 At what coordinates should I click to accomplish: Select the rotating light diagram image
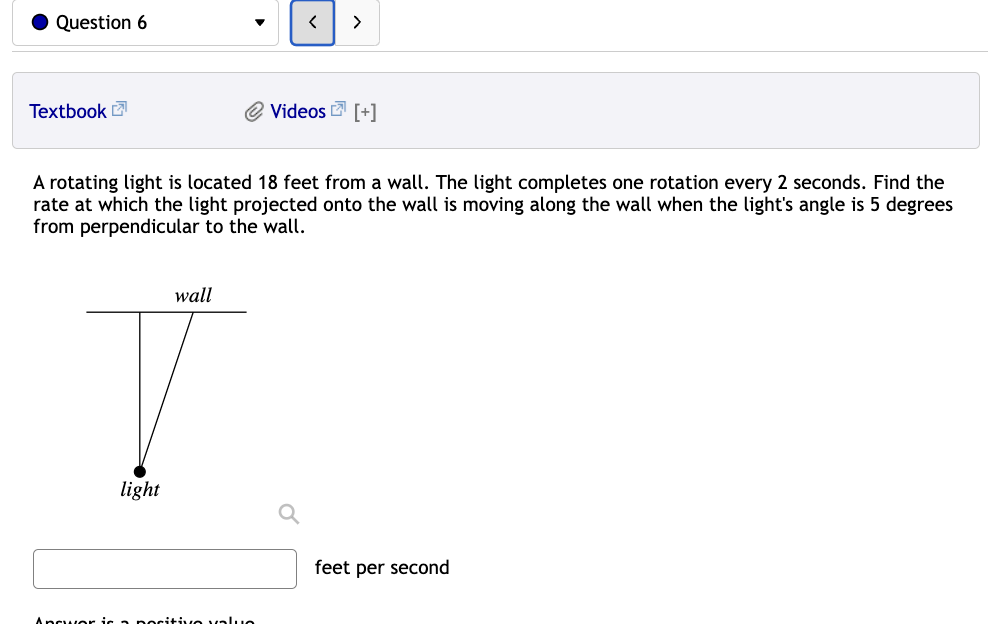coord(165,390)
